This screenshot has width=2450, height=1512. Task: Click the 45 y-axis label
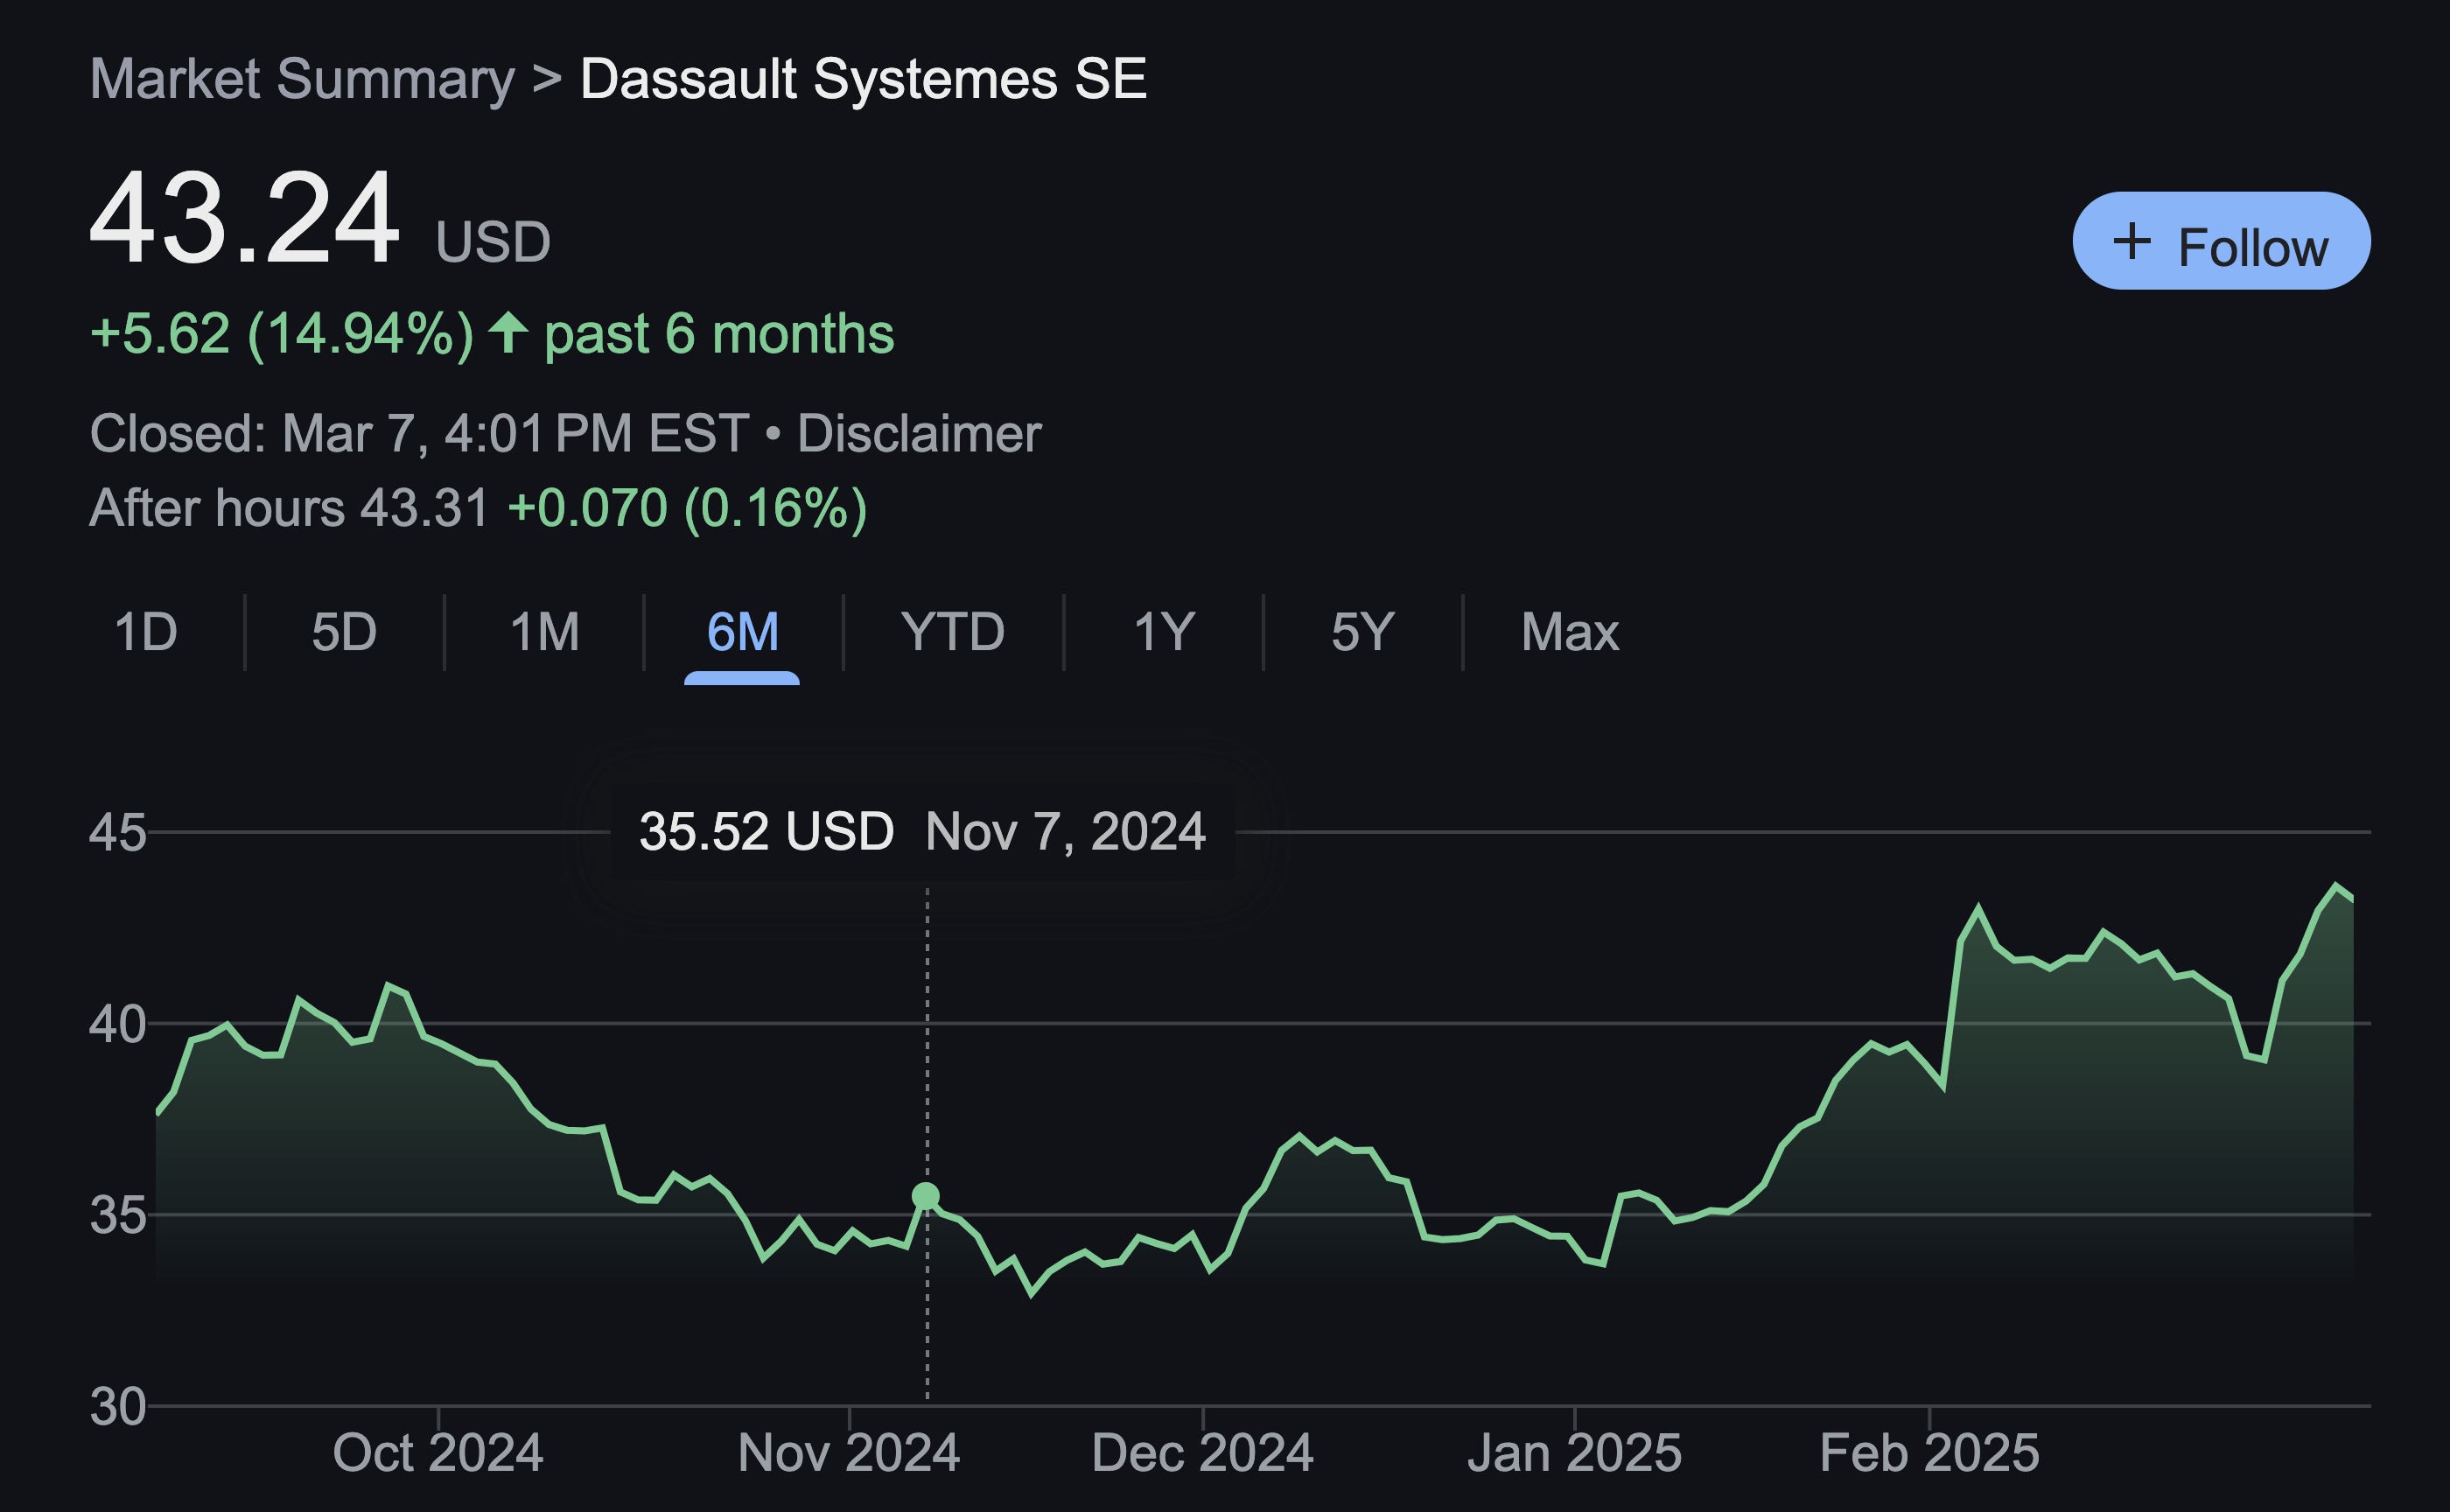click(118, 832)
